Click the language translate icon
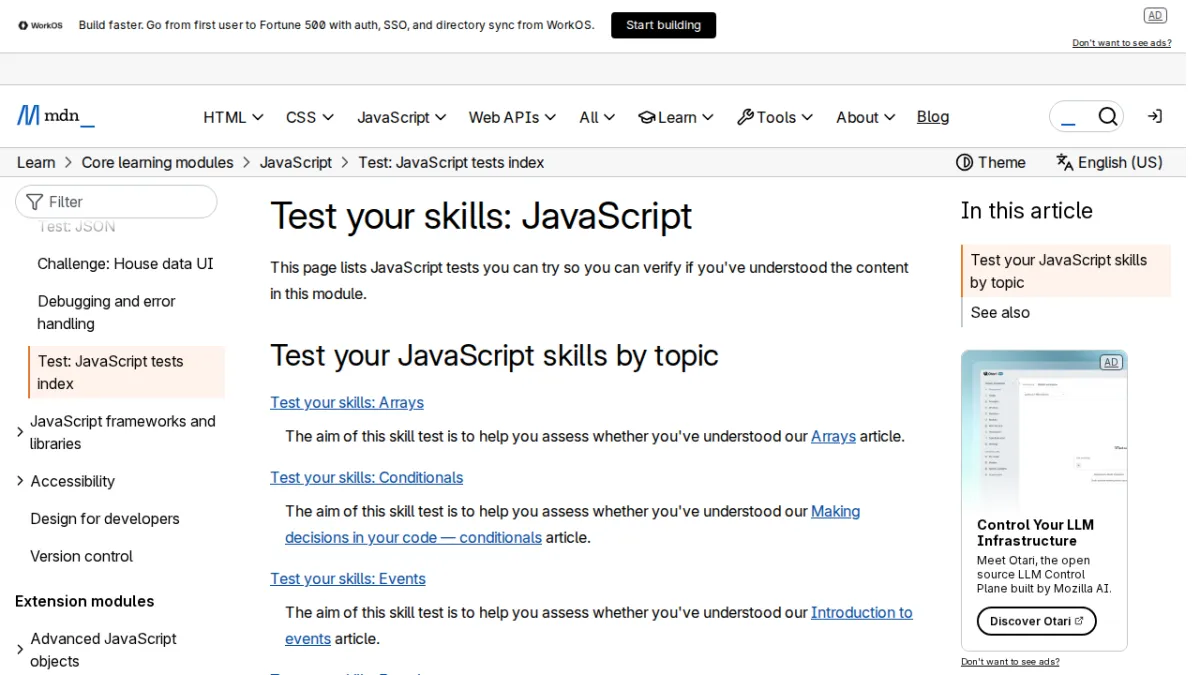 pyautogui.click(x=1064, y=162)
